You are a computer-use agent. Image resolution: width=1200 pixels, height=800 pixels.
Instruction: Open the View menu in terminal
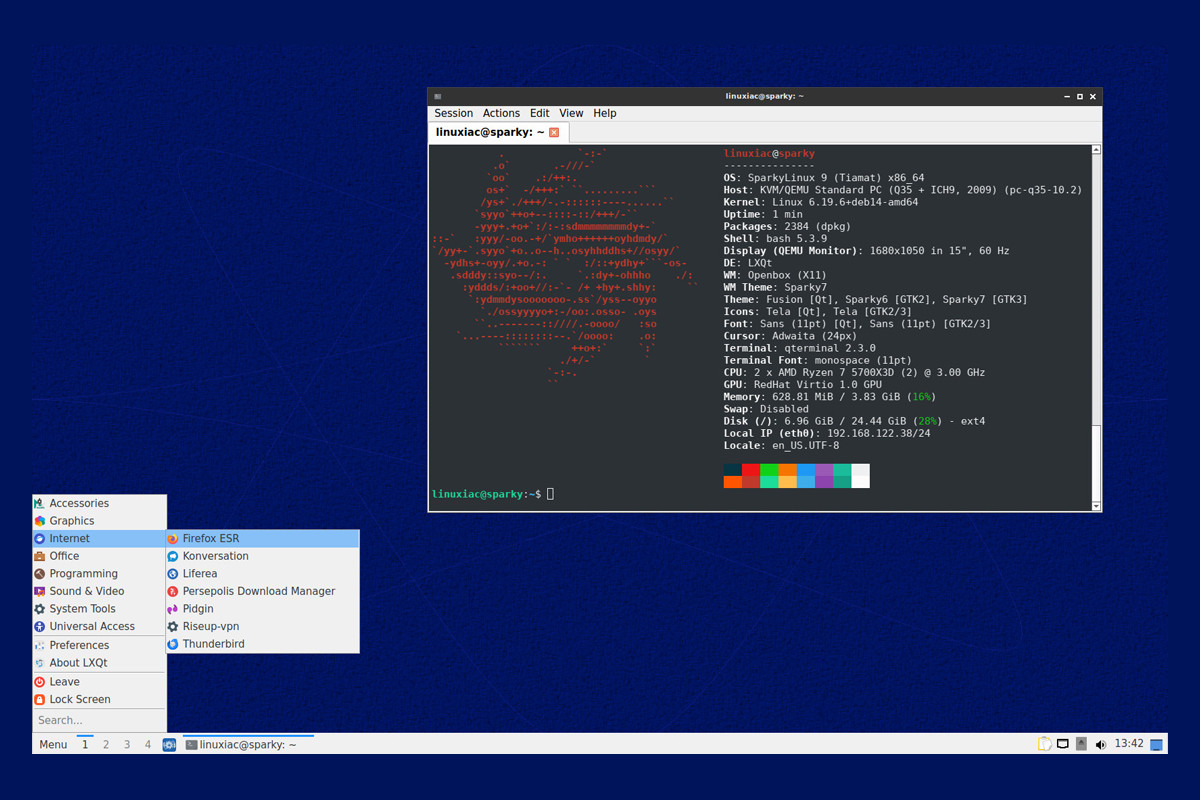571,113
